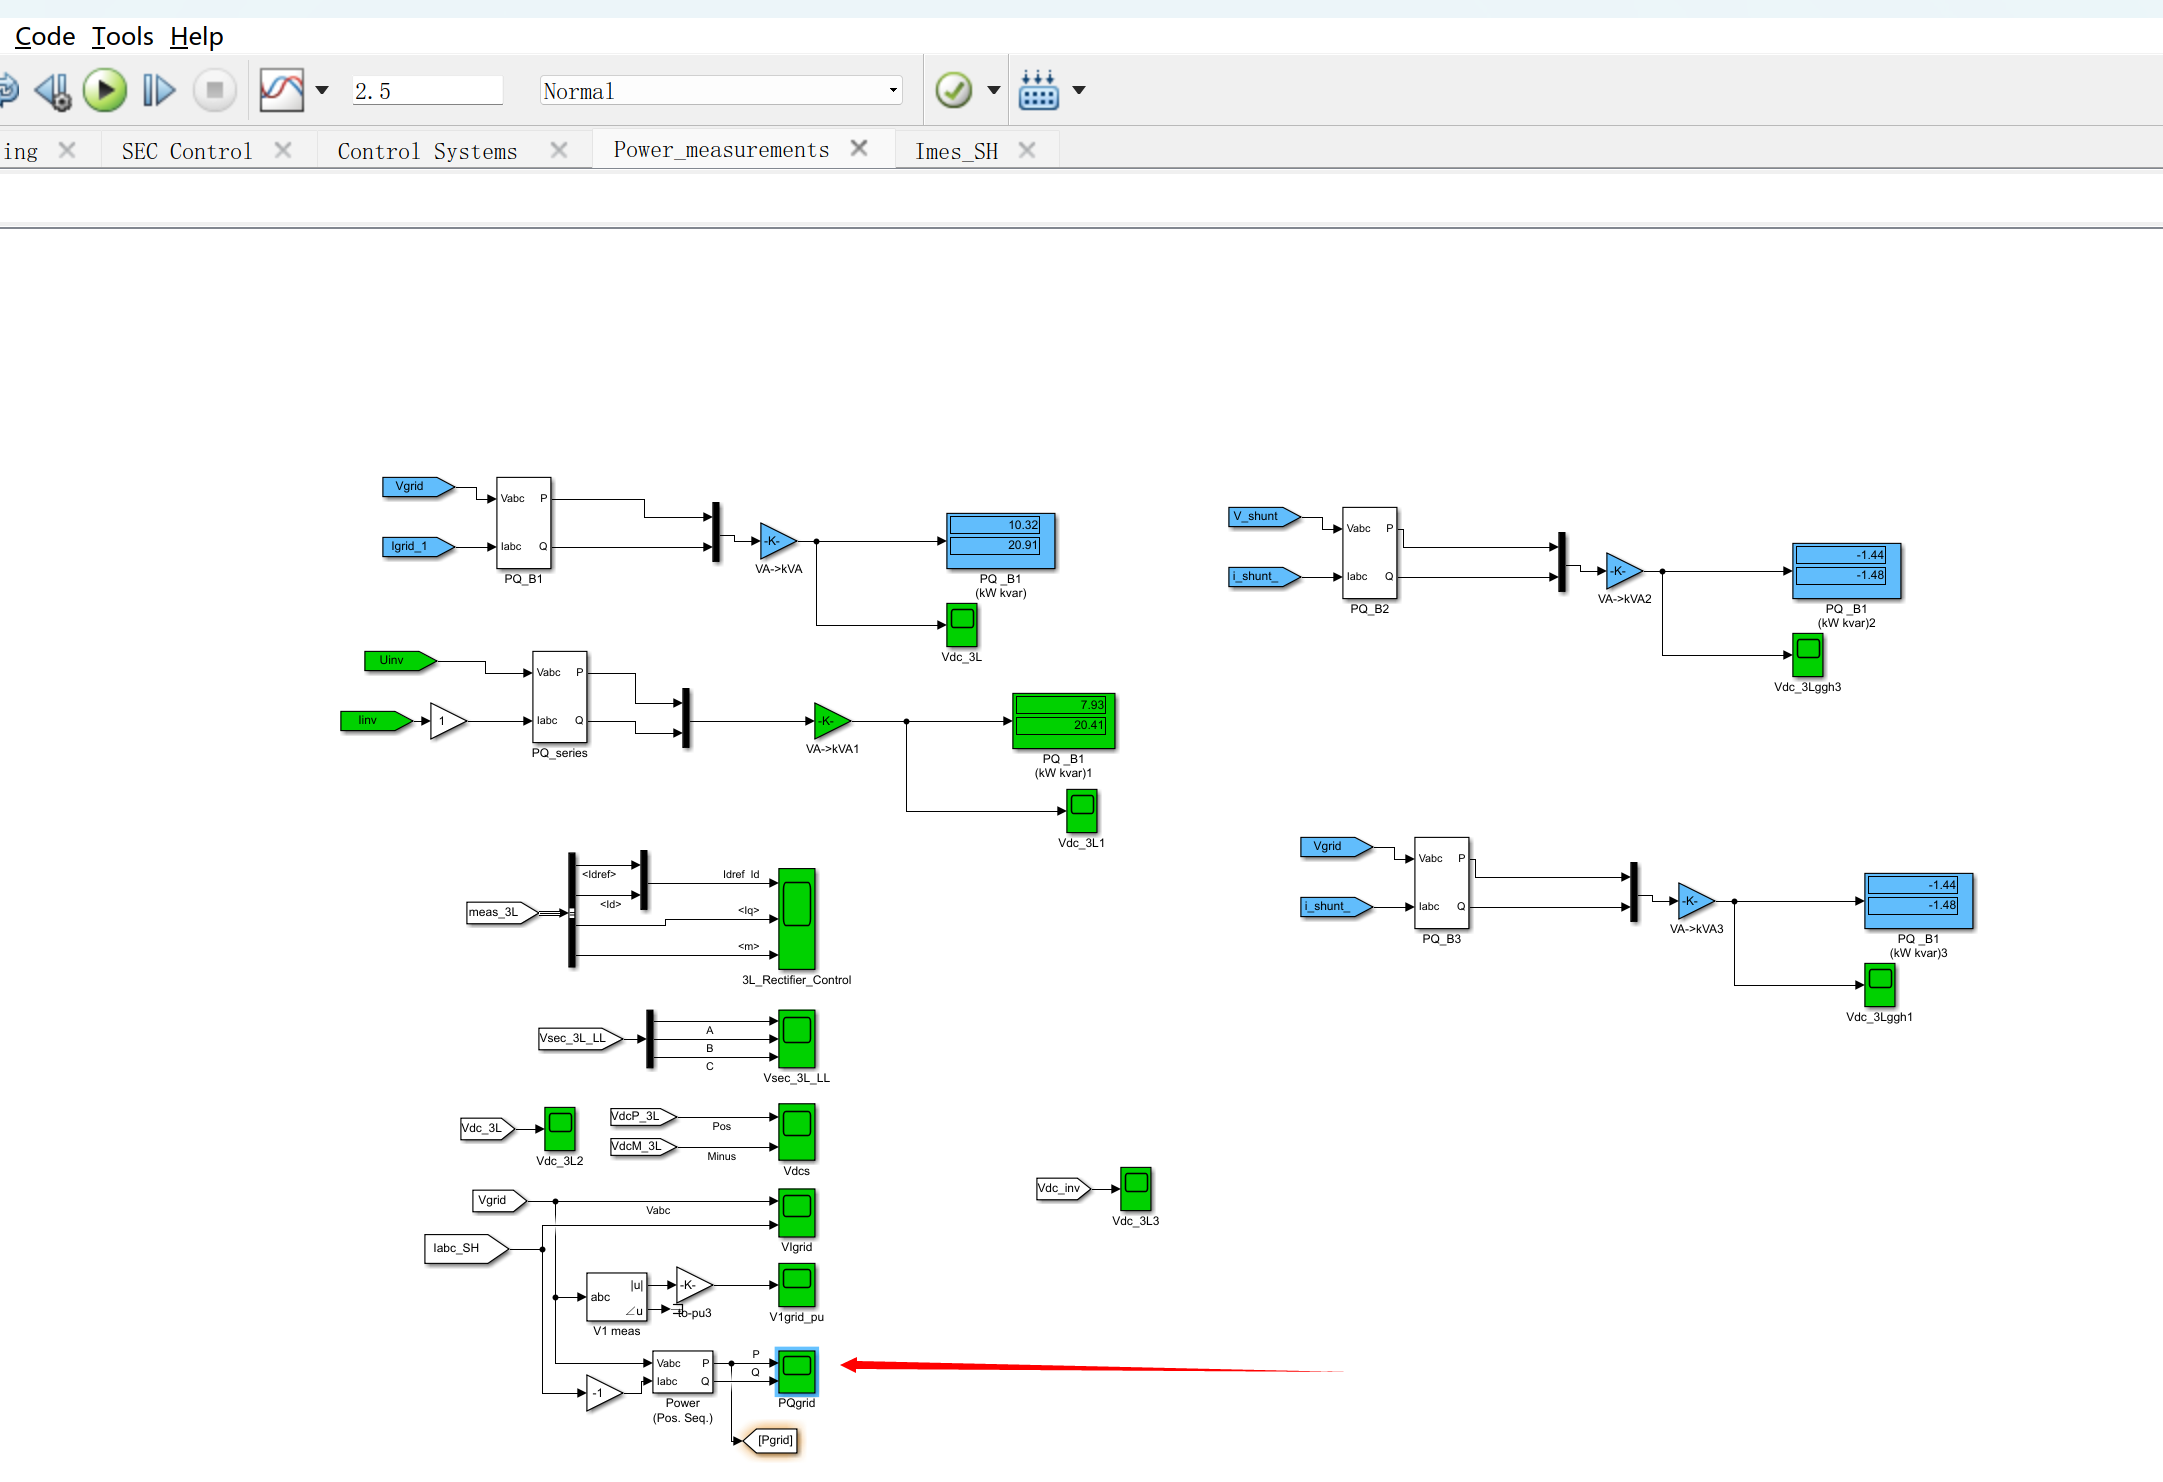
Task: Click the Step Back button
Action: [53, 90]
